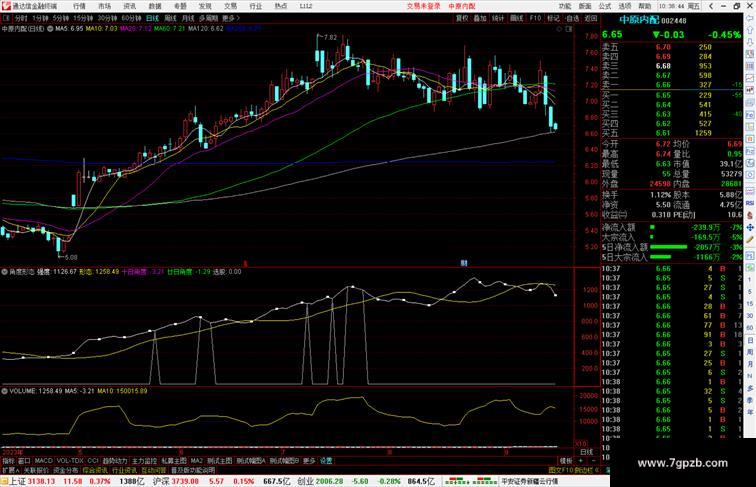Open the 模板 template button
The image size is (756, 487).
[x=565, y=461]
